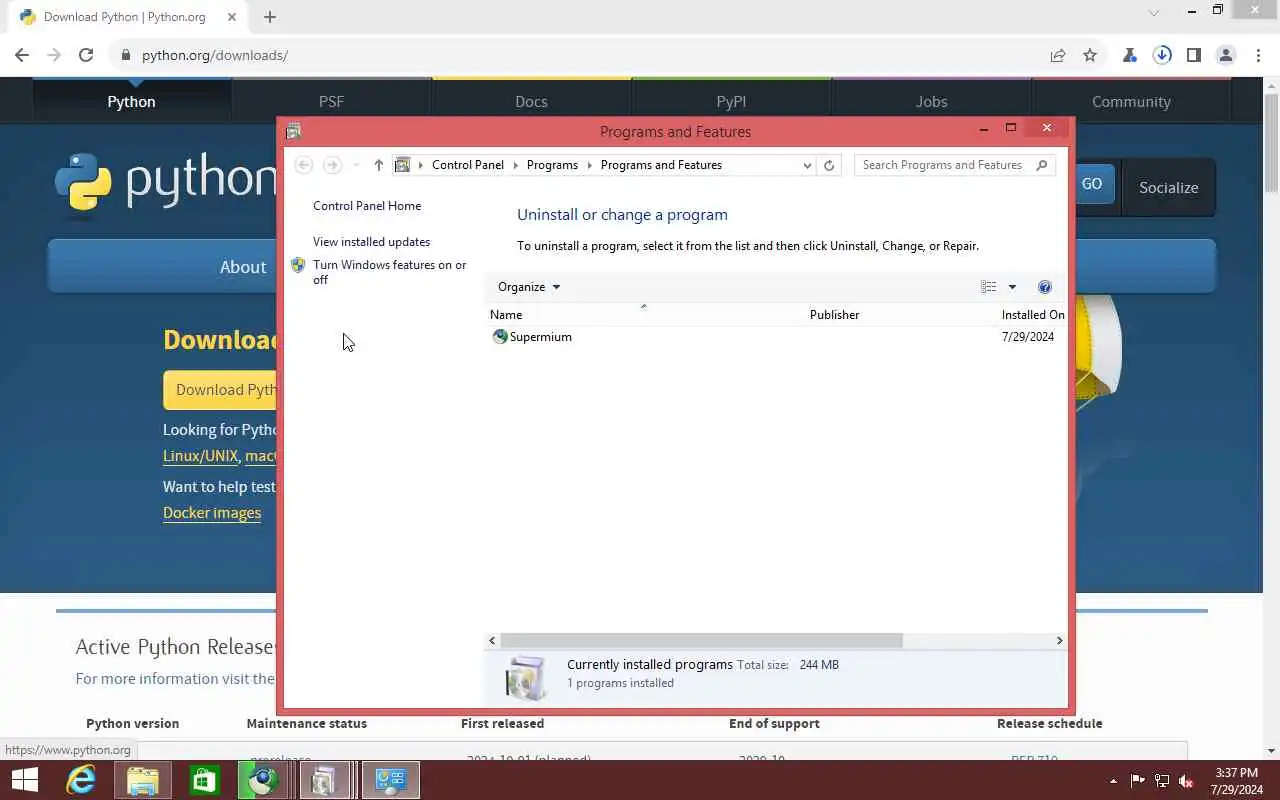This screenshot has height=800, width=1280.
Task: Open the About menu on python.org
Action: (x=243, y=267)
